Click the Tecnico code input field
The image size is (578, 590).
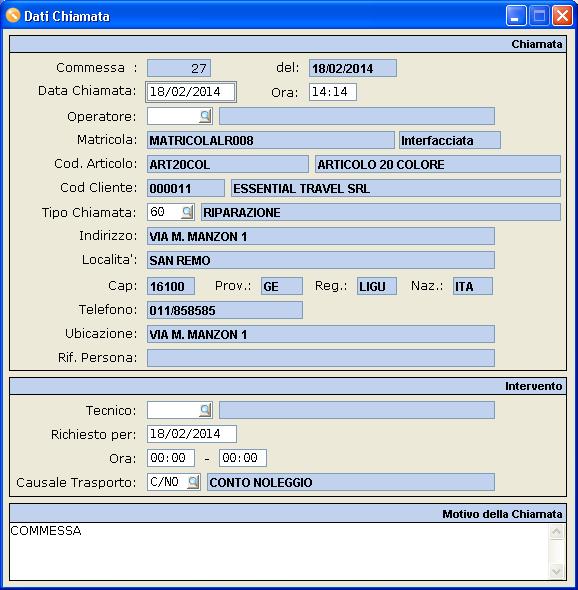click(173, 410)
